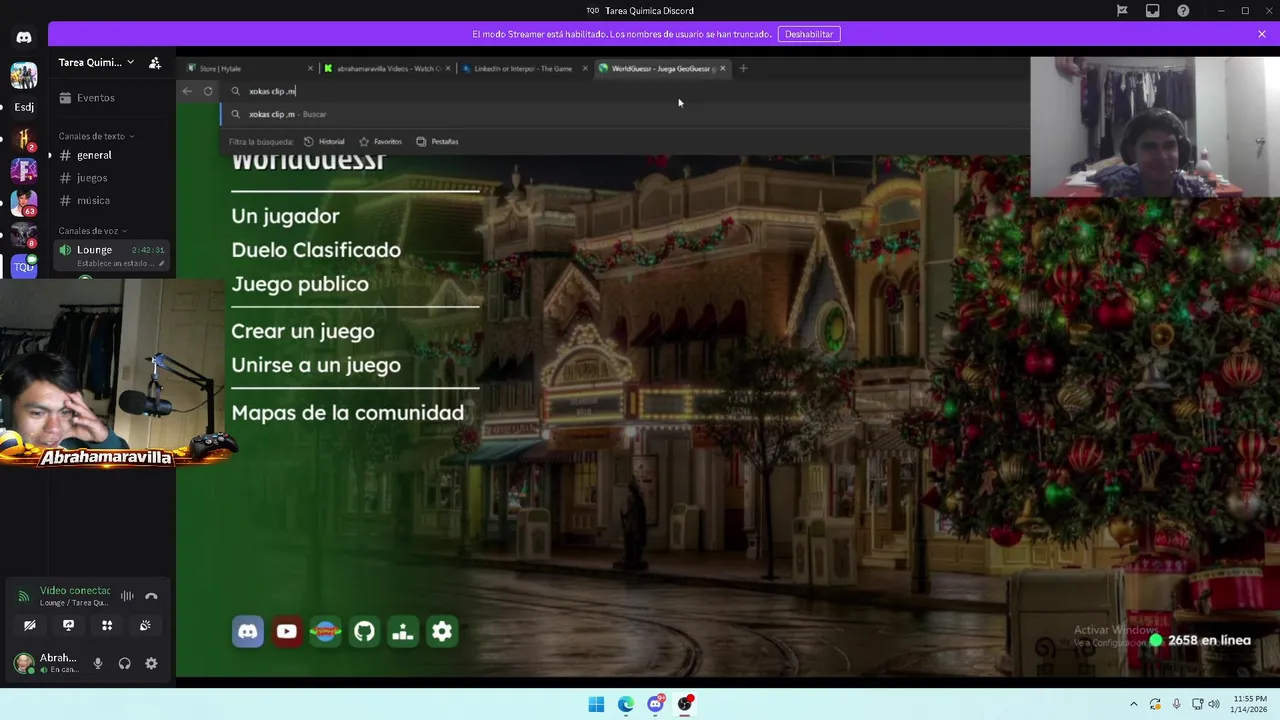Viewport: 1280px width, 720px height.
Task: Disconnect from the voice call
Action: tap(151, 596)
